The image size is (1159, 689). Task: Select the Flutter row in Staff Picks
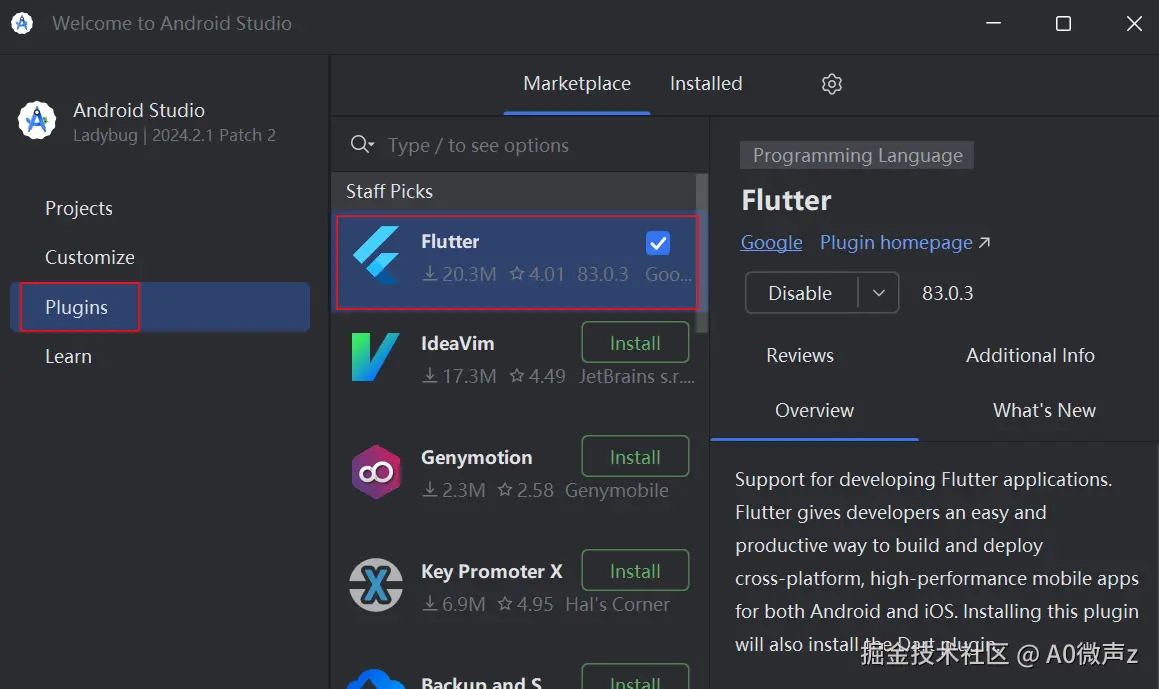click(x=517, y=262)
